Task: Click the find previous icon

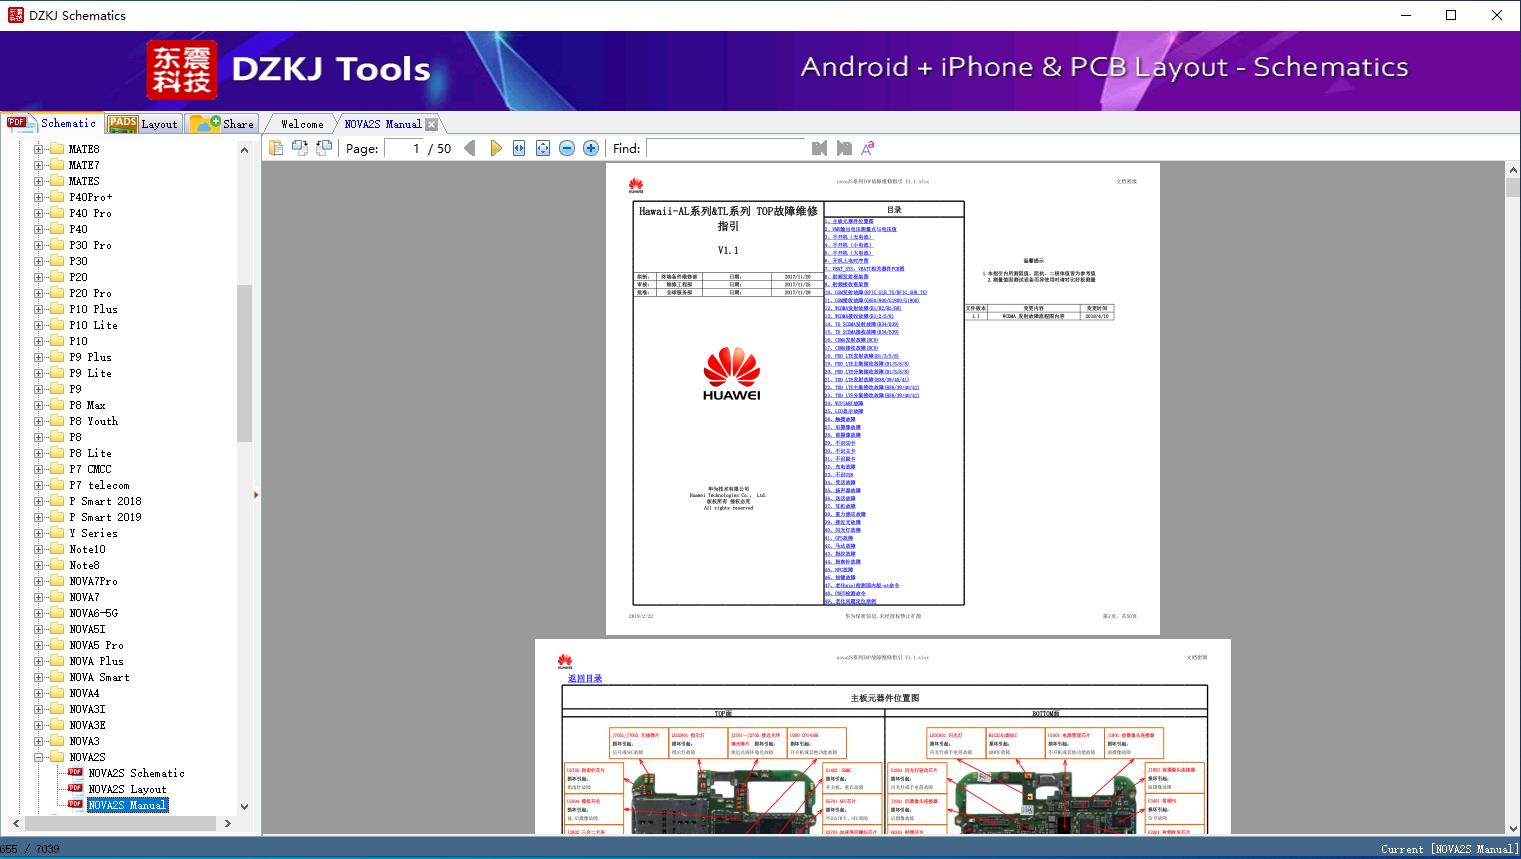Action: tap(820, 148)
